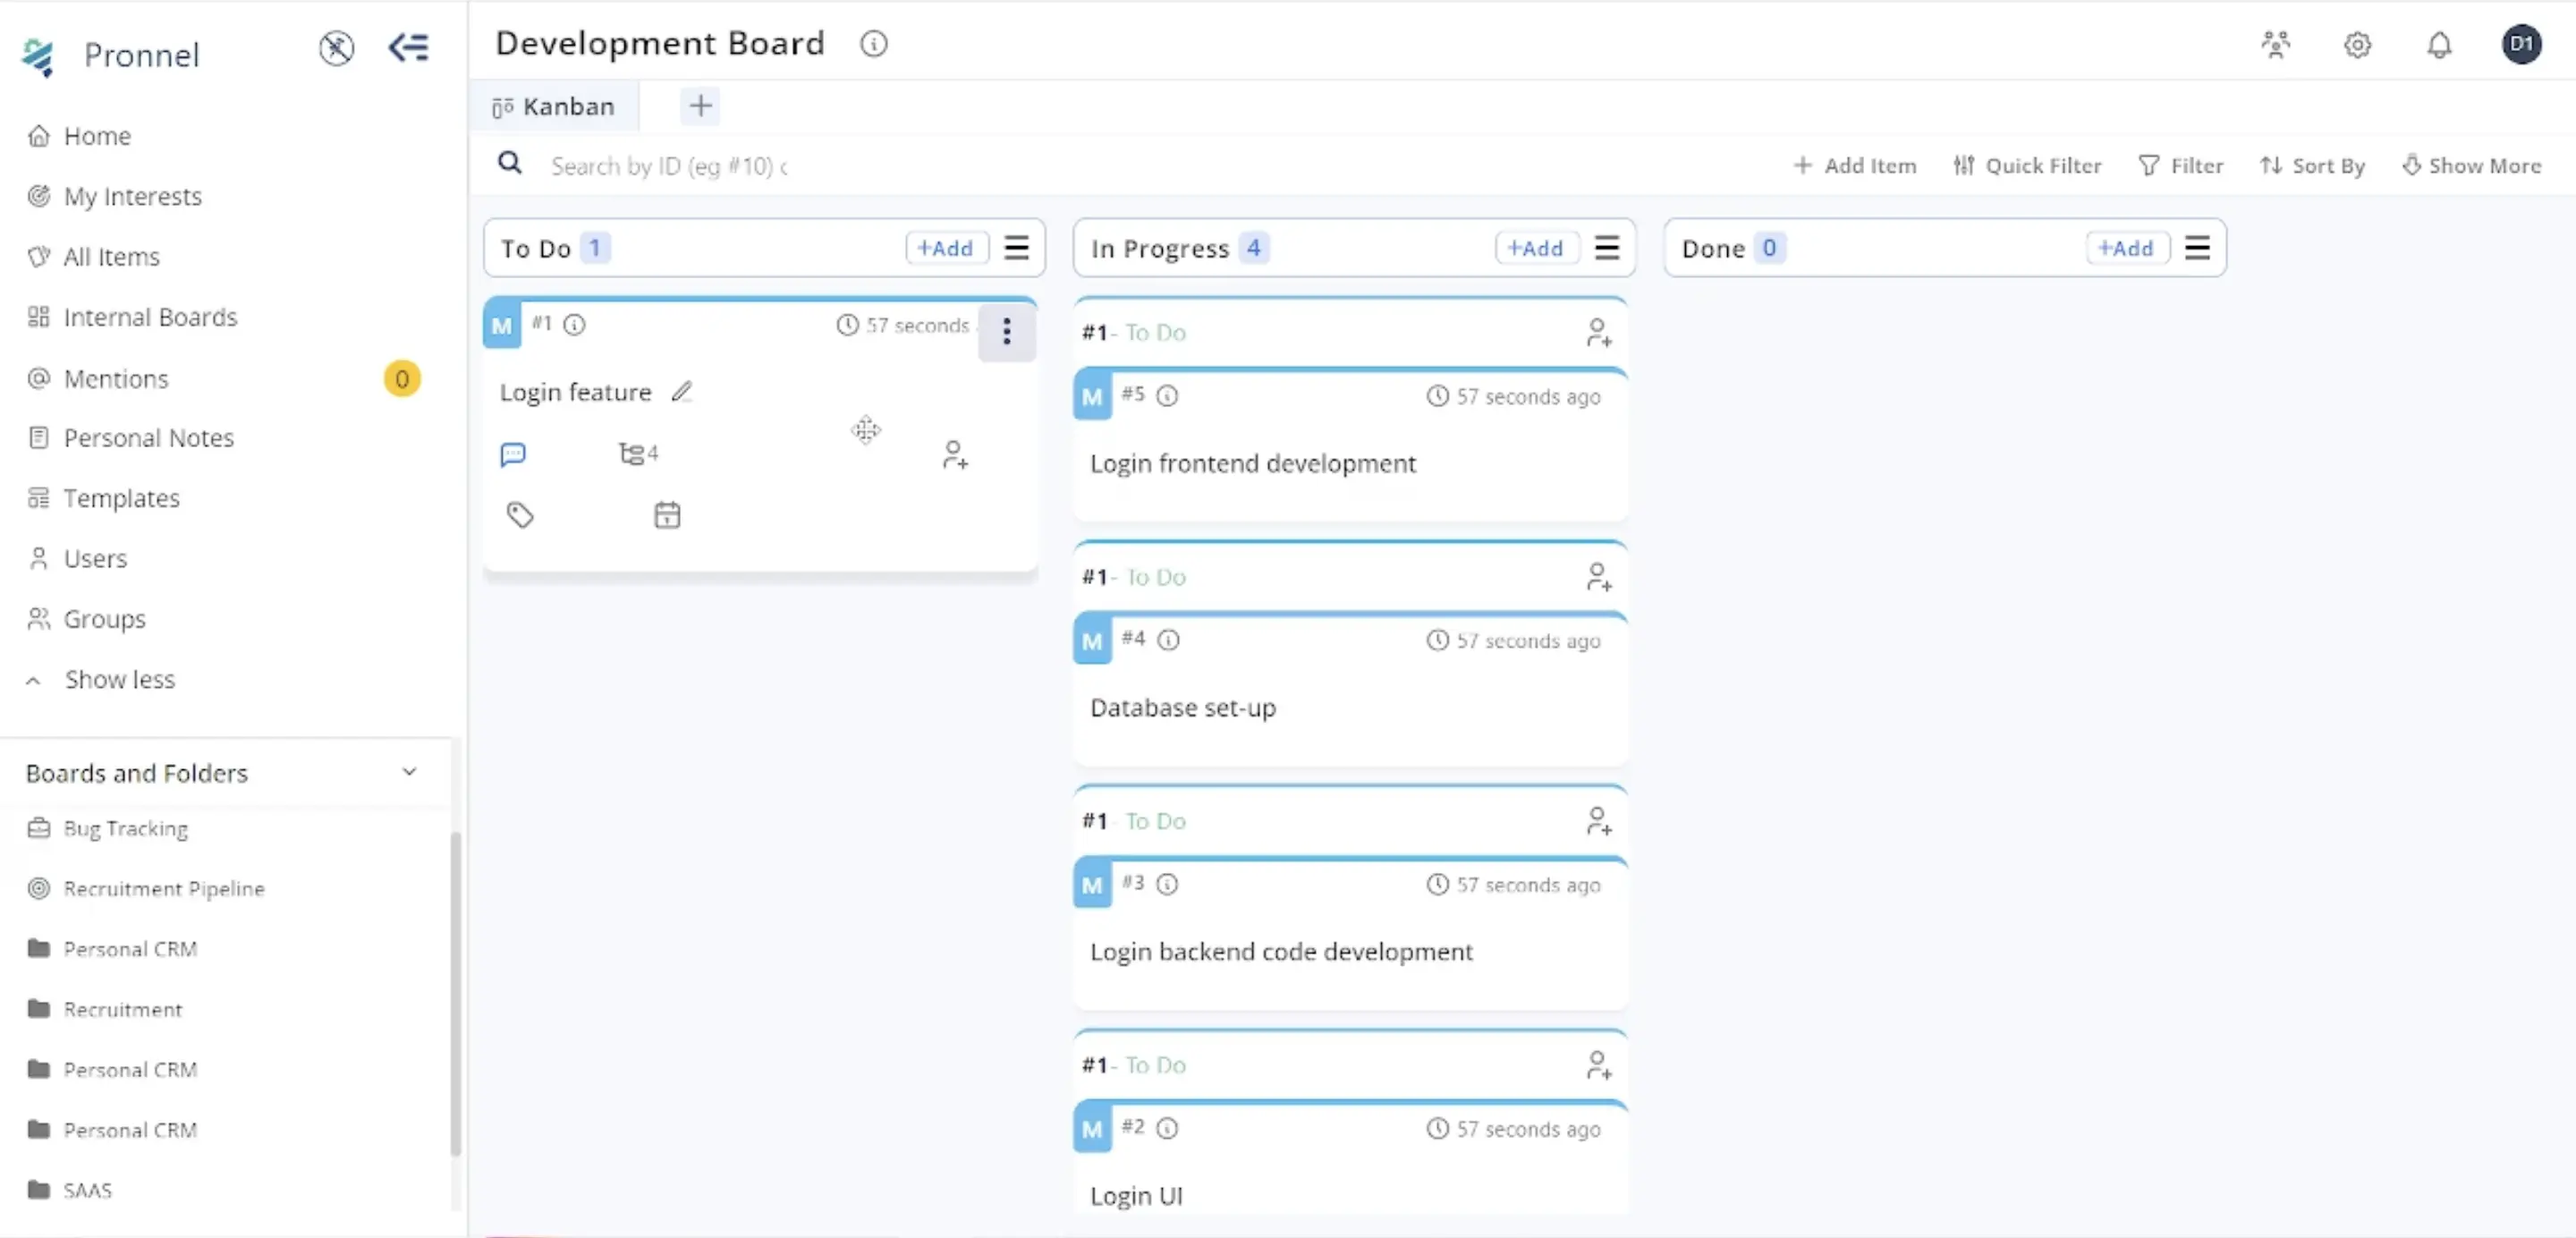
Task: Open Internal Boards in sidebar
Action: point(150,317)
